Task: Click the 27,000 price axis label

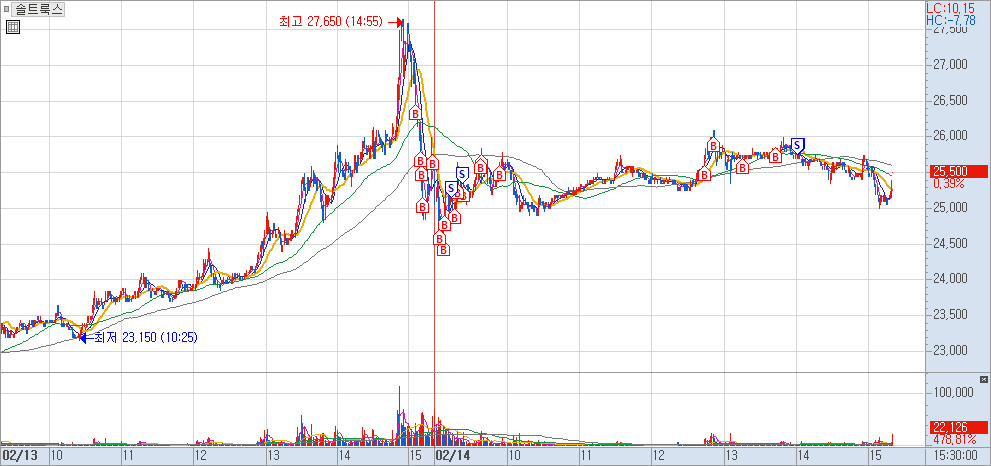Action: [950, 64]
